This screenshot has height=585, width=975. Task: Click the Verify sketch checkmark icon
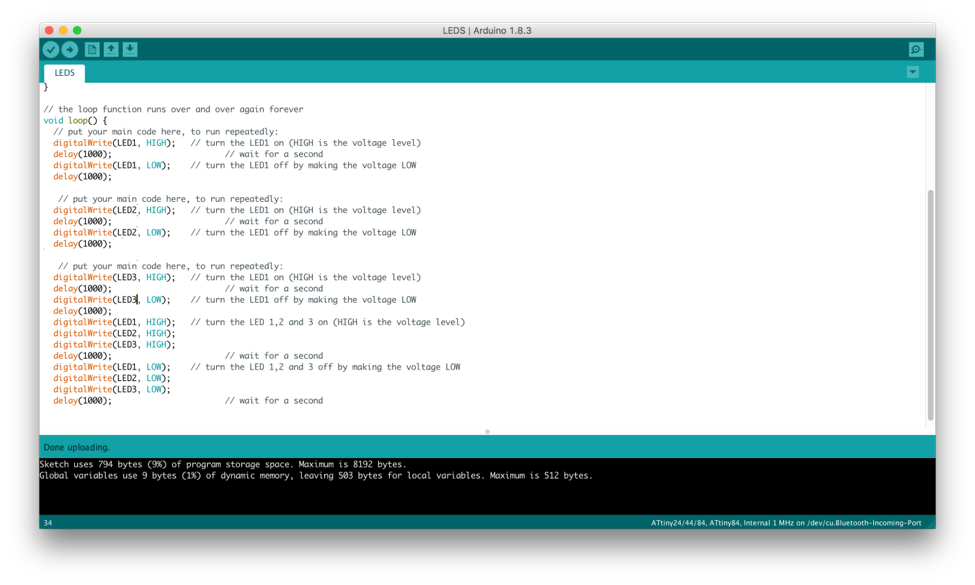51,50
